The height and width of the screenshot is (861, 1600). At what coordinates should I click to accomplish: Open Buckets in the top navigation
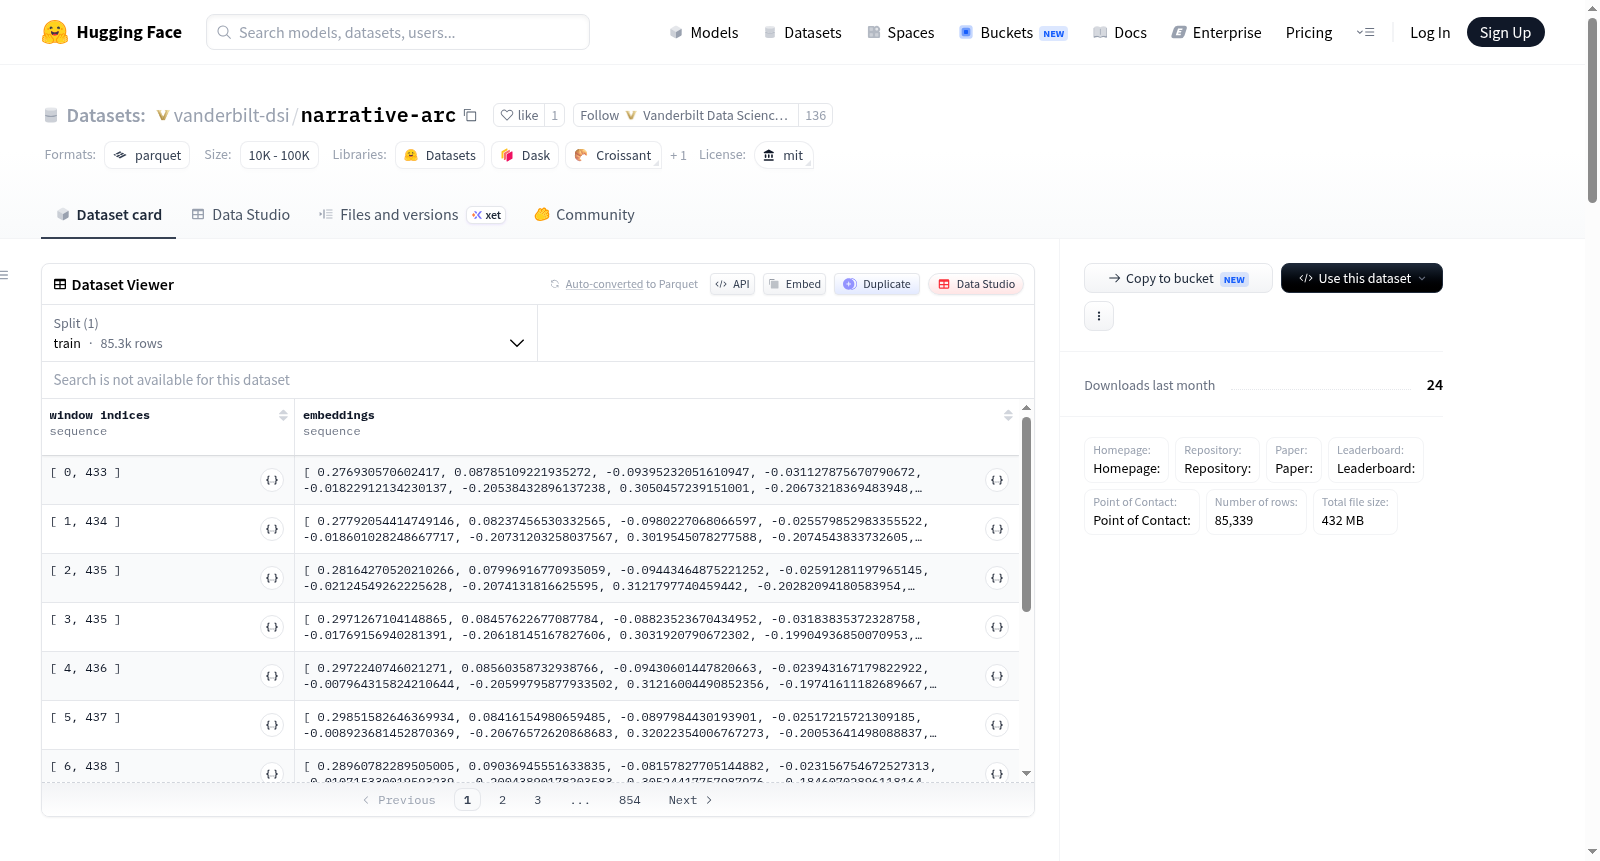[x=1013, y=32]
